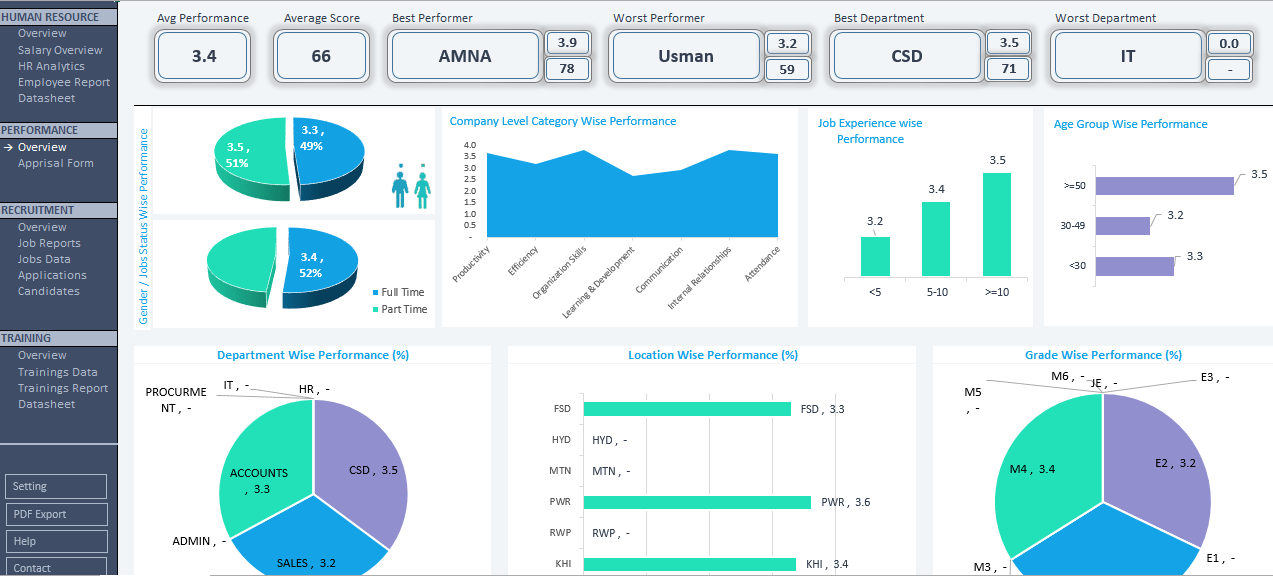This screenshot has height=576, width=1273.
Task: Open the Datasheet under Human Resource
Action: point(47,98)
